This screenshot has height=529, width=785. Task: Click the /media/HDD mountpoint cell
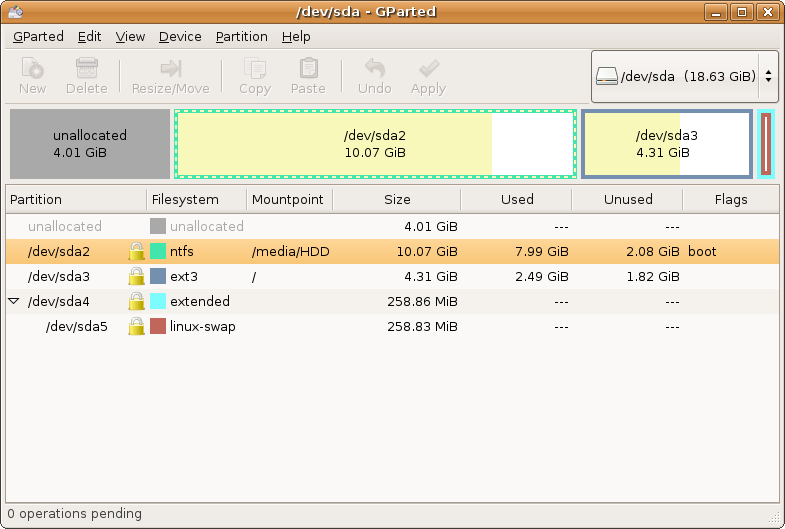(291, 251)
